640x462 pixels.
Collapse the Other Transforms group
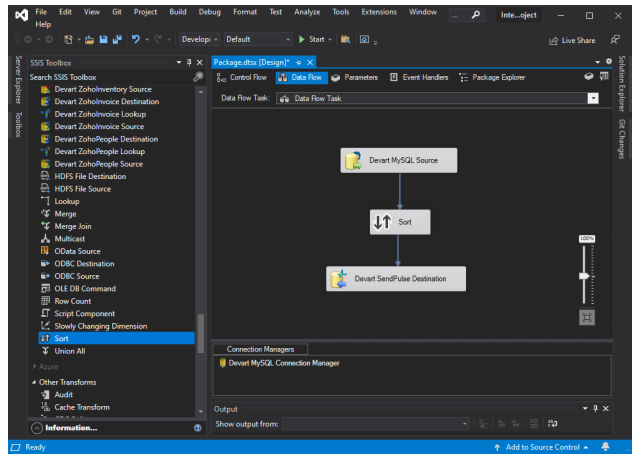pos(34,382)
